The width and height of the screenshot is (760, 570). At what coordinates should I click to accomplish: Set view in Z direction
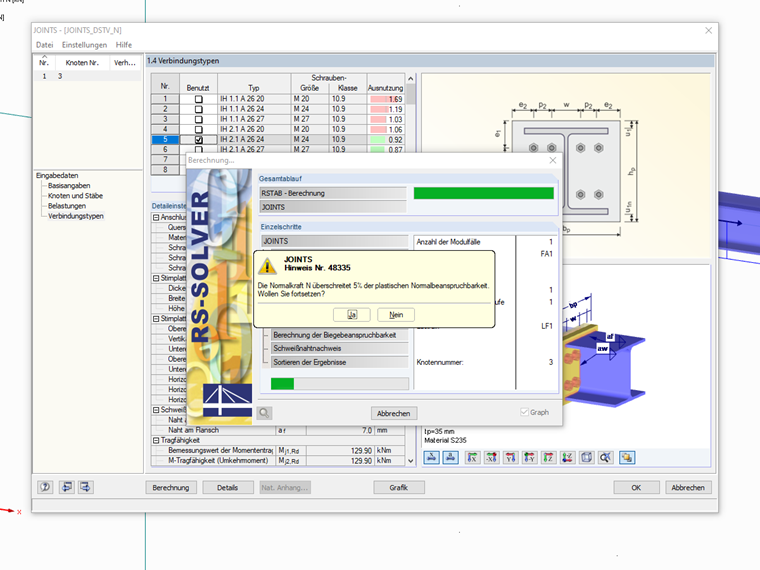click(548, 458)
